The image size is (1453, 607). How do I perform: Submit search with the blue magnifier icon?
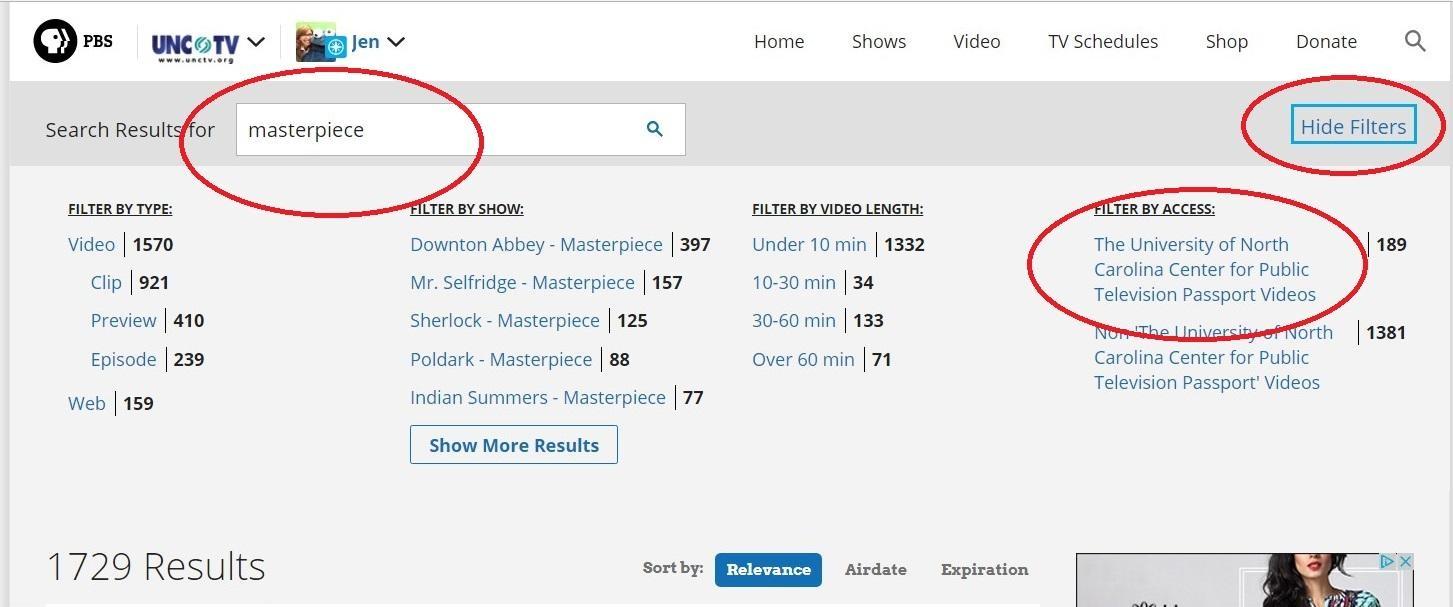pos(655,129)
